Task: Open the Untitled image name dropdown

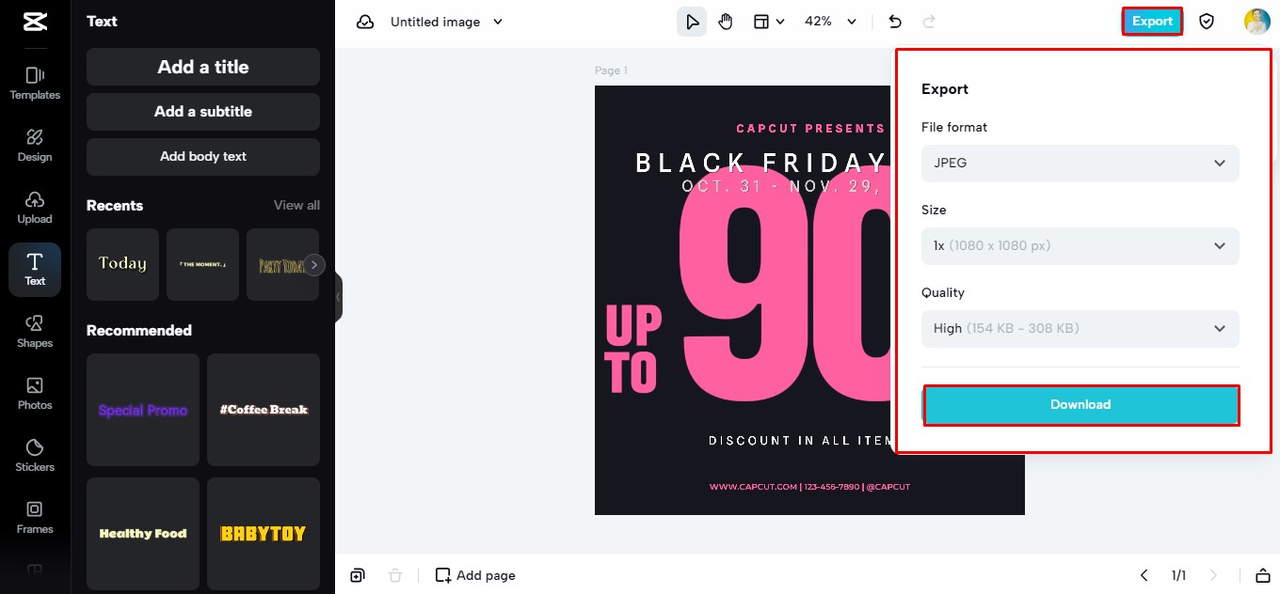Action: coord(447,21)
